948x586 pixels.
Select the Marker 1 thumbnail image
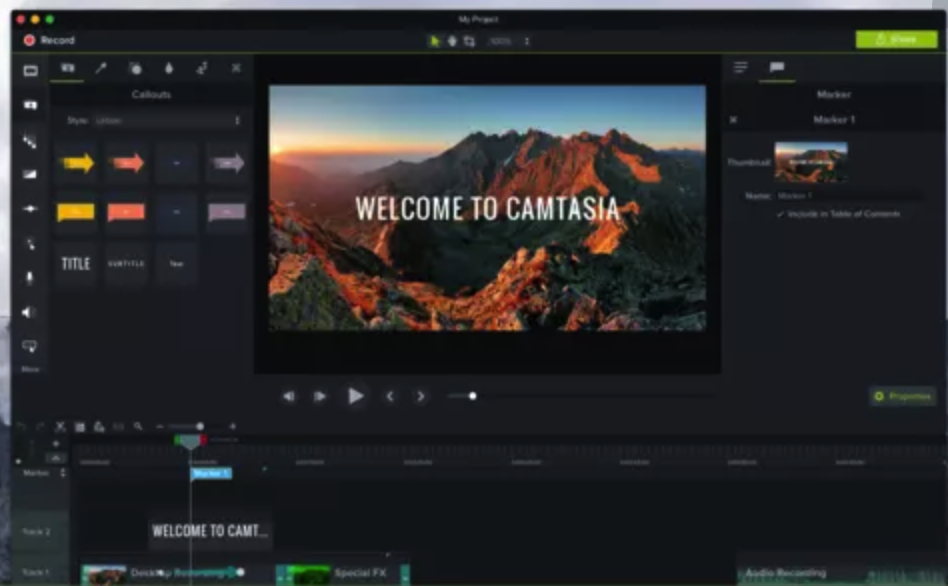tap(811, 162)
